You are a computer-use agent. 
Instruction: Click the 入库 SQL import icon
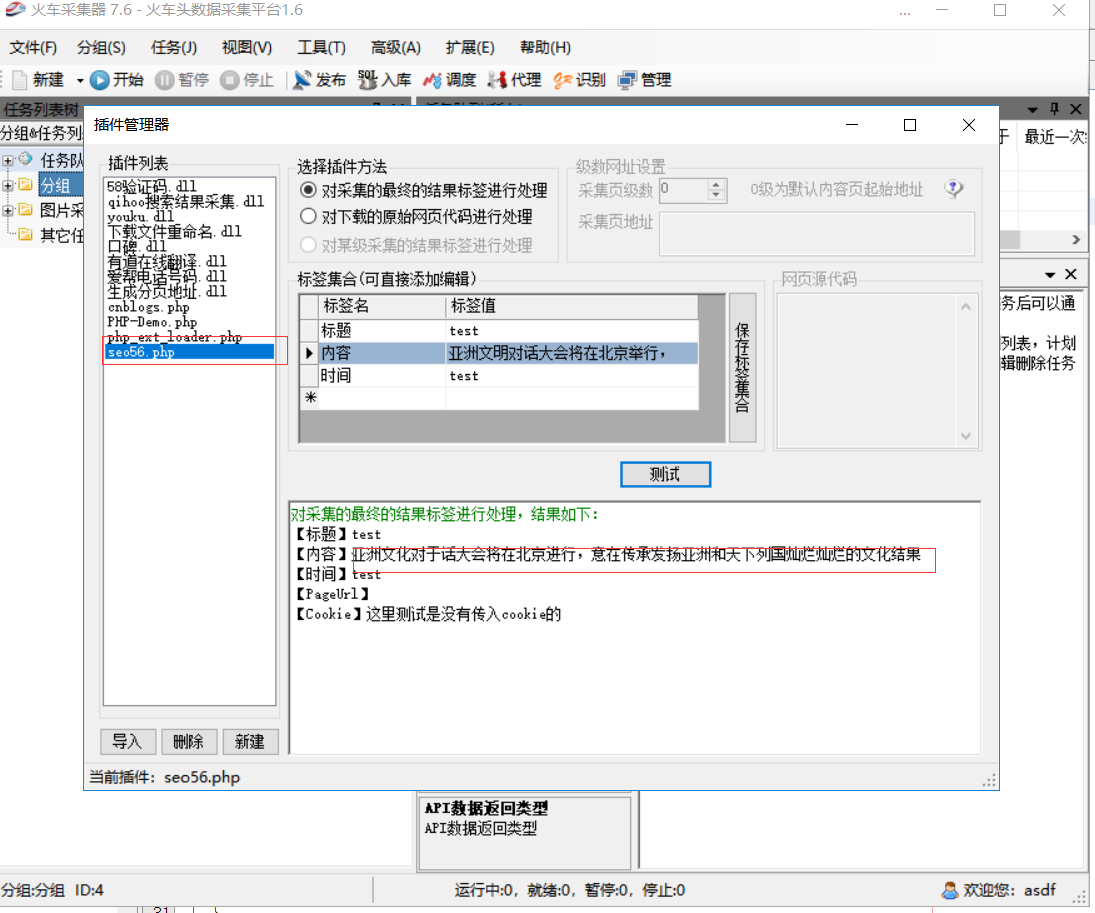367,80
